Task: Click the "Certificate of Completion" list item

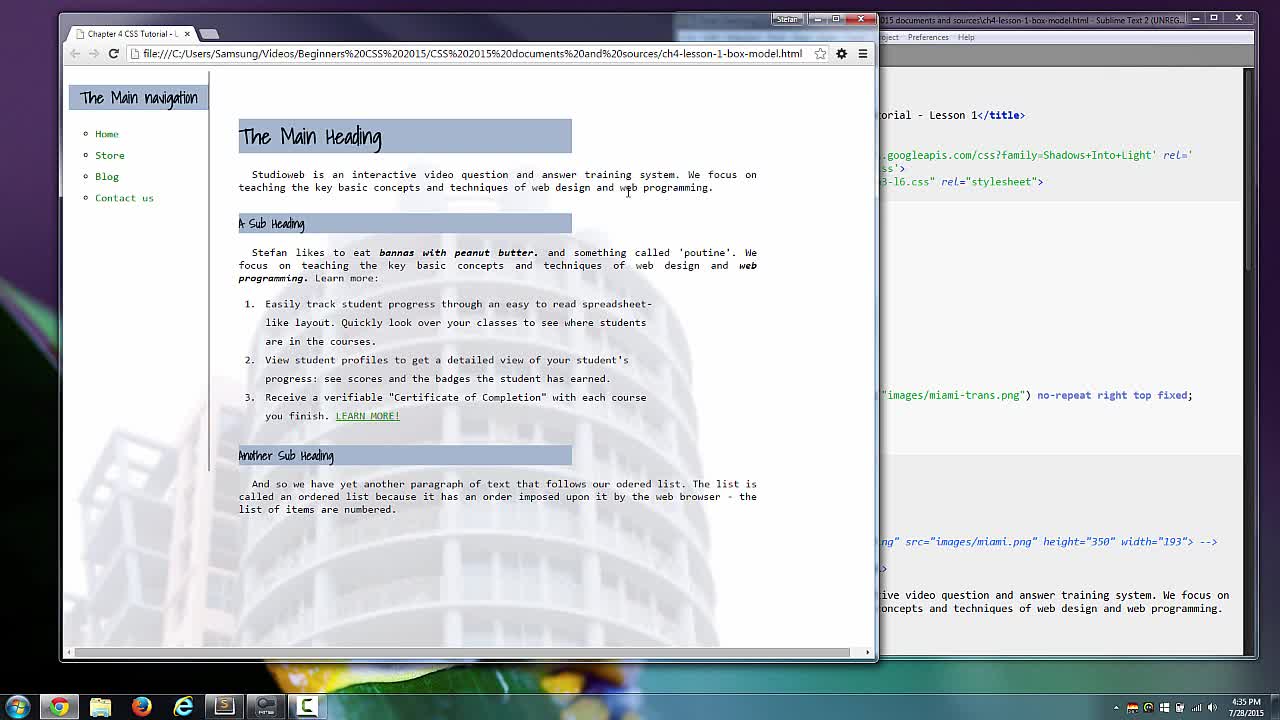Action: pos(455,406)
